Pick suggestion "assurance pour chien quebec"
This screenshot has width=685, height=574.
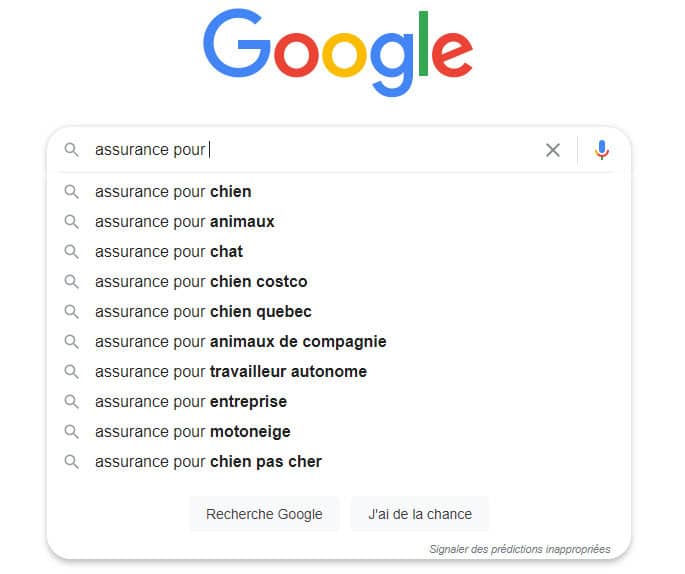point(203,311)
